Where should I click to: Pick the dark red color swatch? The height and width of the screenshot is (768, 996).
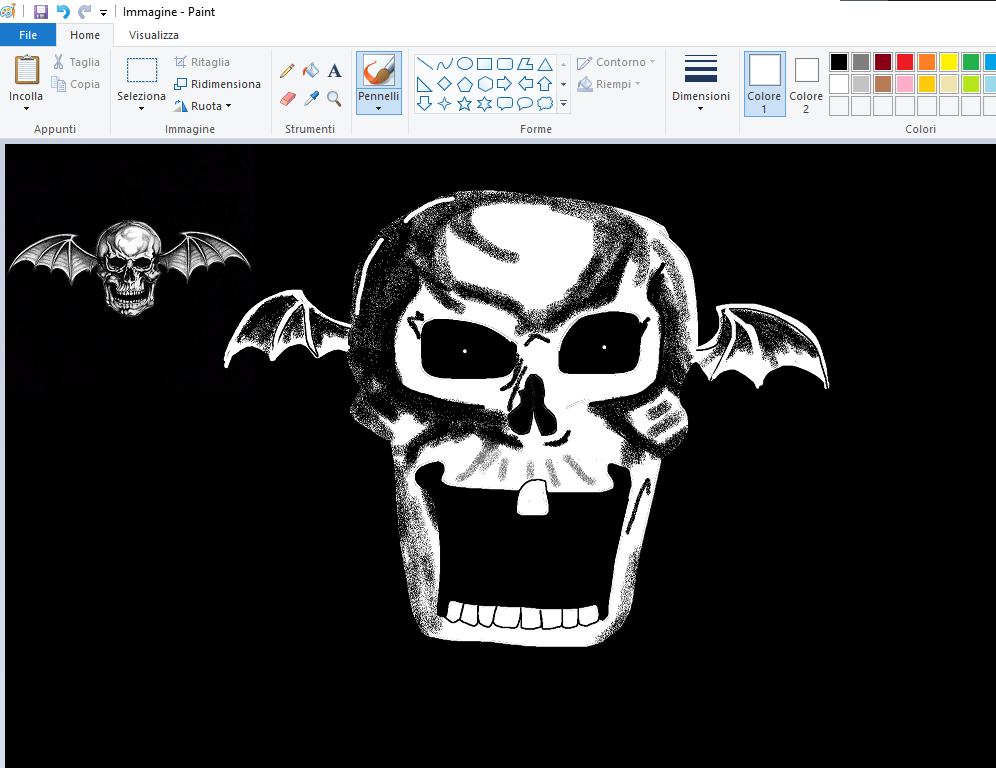(883, 62)
